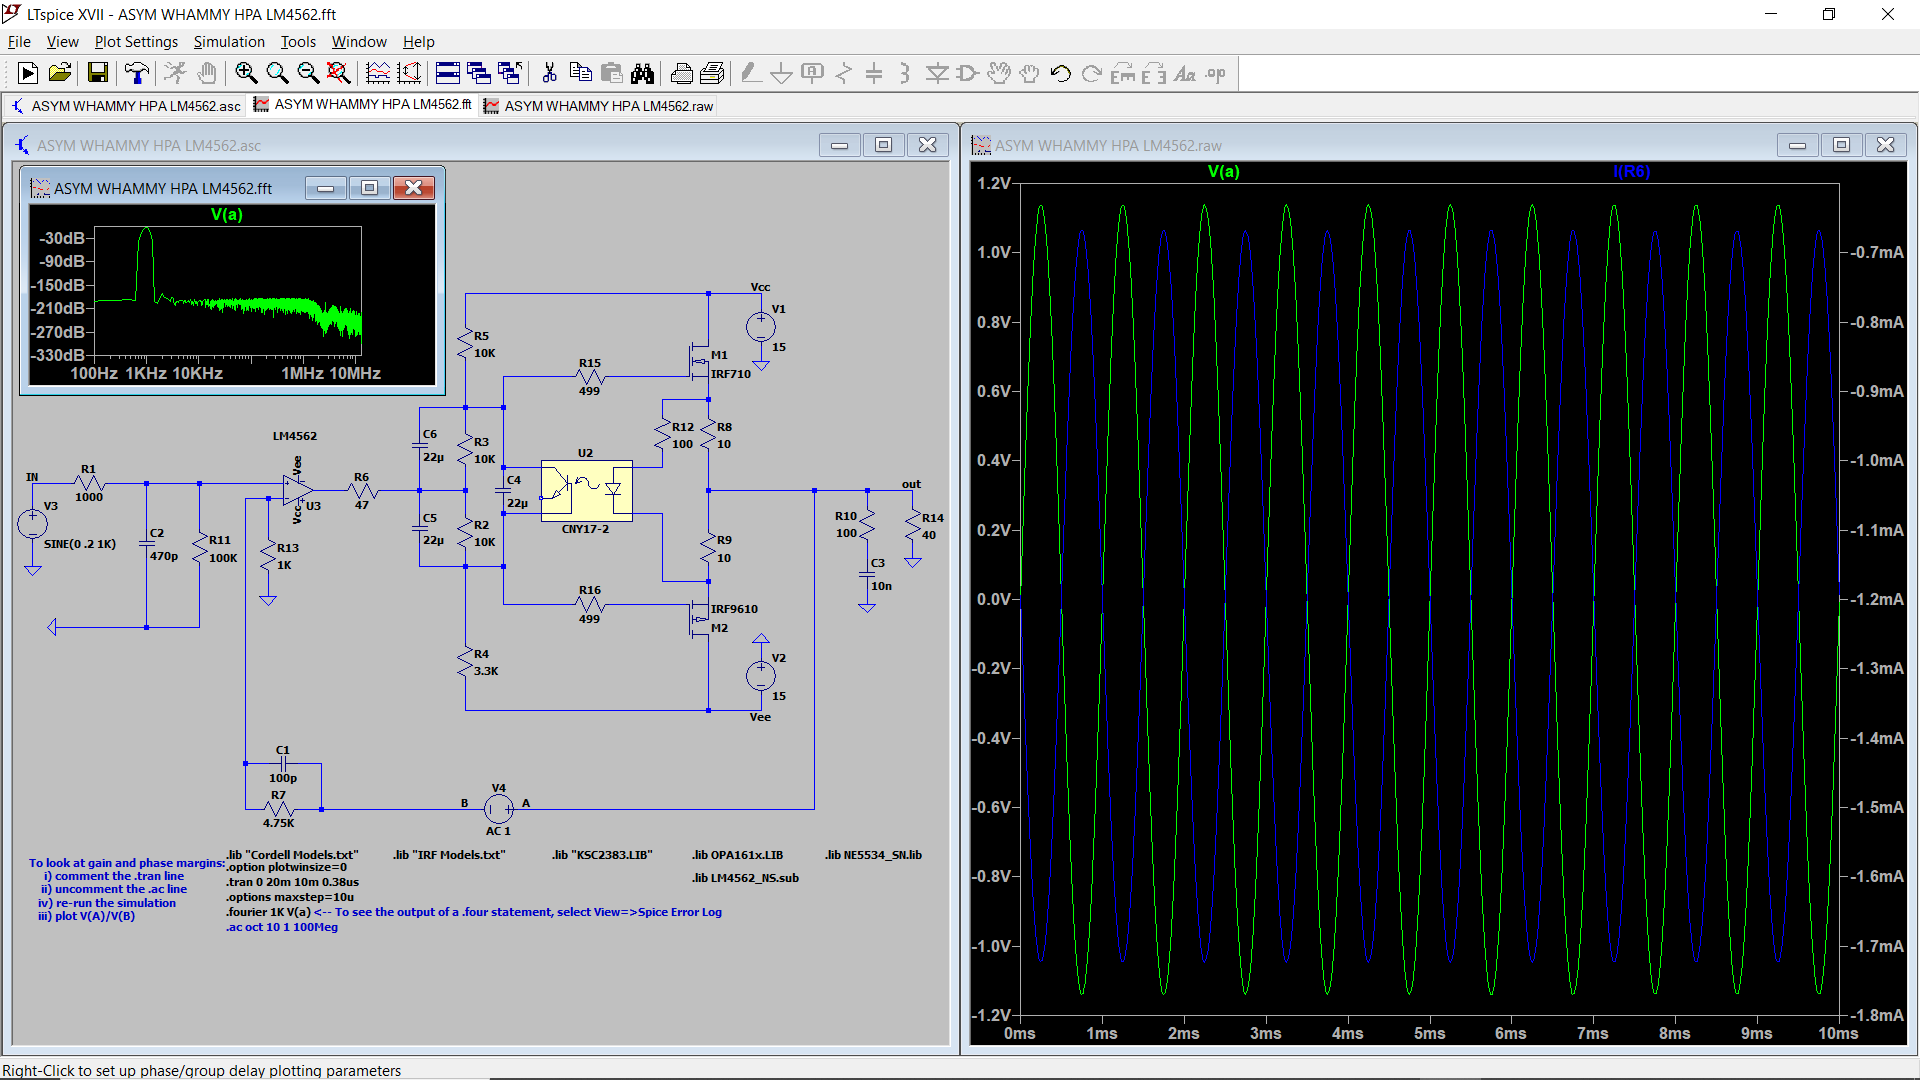Screen dimensions: 1920x1080
Task: Minimize the FFT sub-window
Action: point(326,188)
